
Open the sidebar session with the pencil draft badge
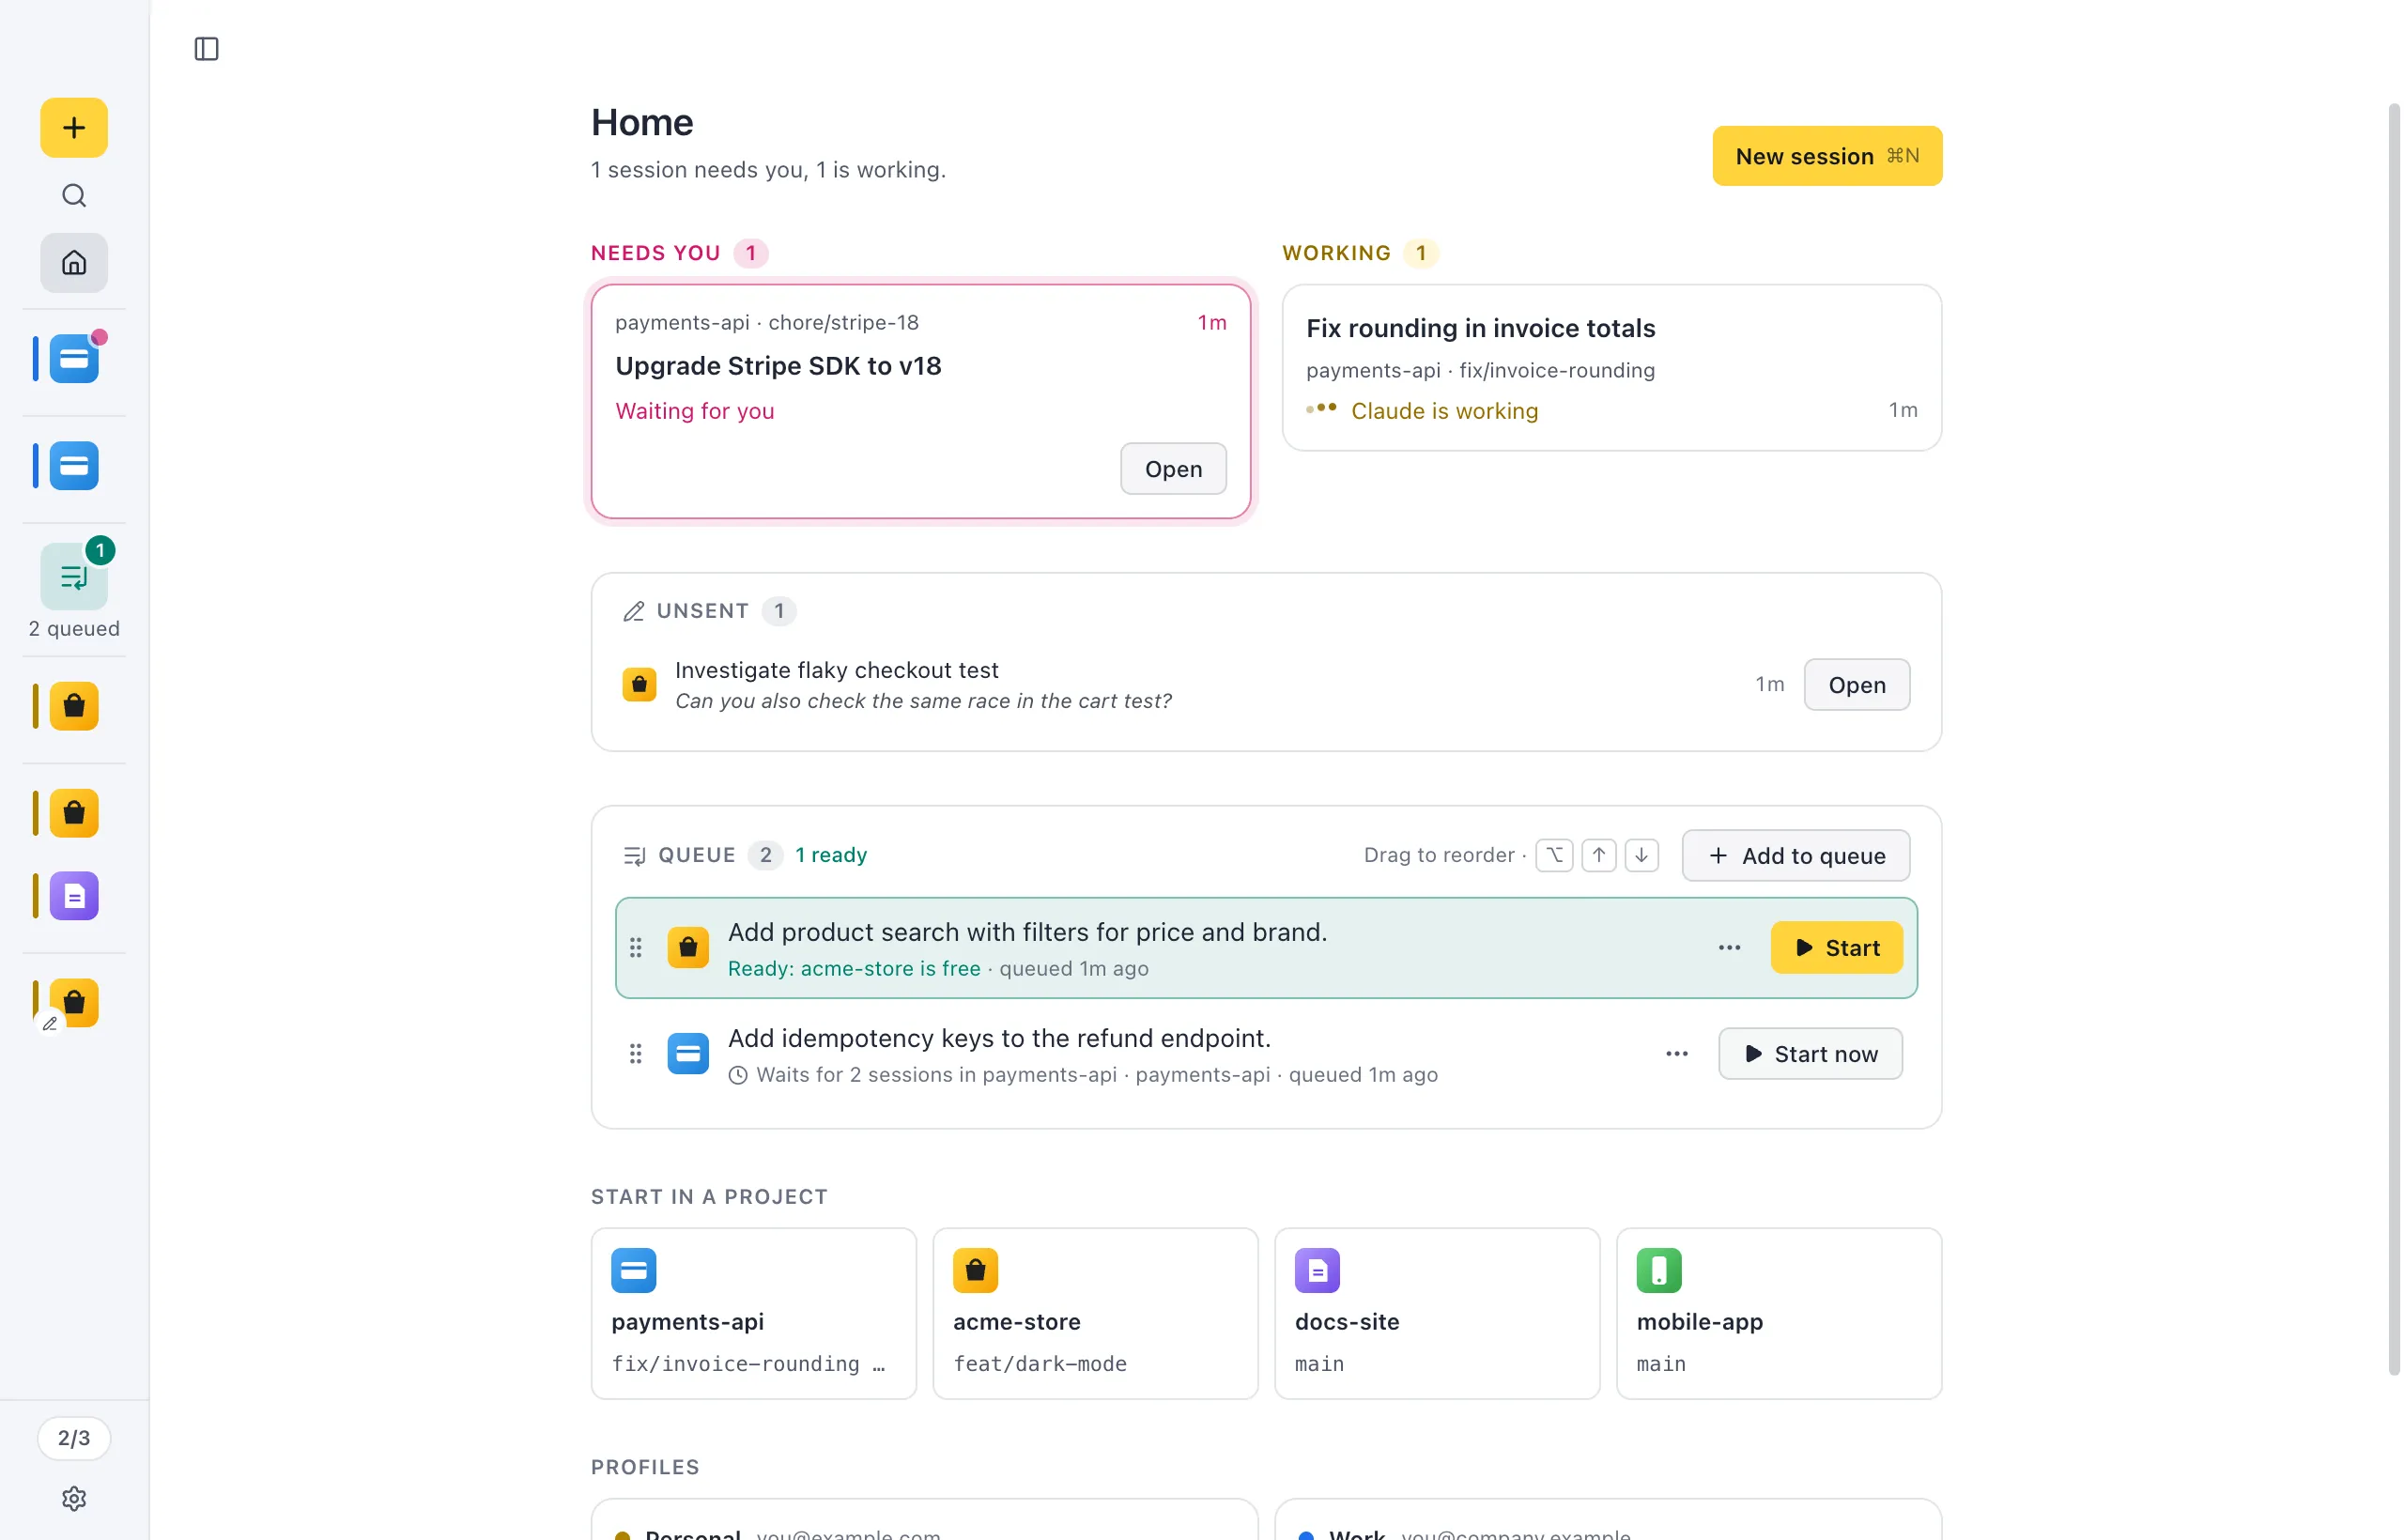pos(74,1003)
